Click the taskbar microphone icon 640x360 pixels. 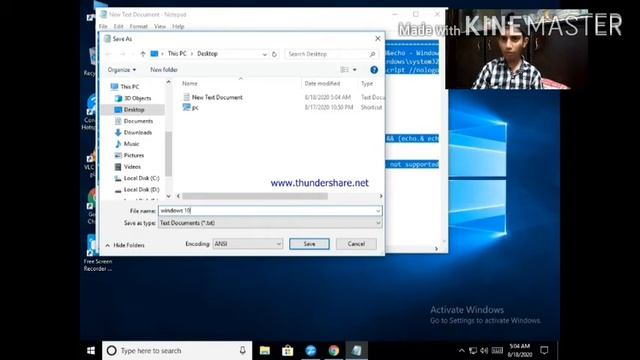coord(242,350)
